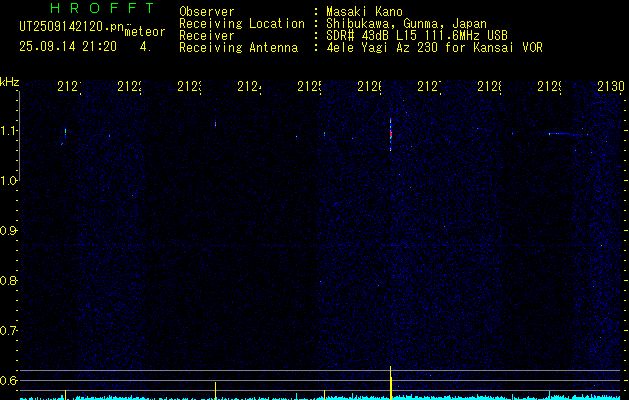
Task: Click the green HROFFT title text
Action: click(102, 8)
